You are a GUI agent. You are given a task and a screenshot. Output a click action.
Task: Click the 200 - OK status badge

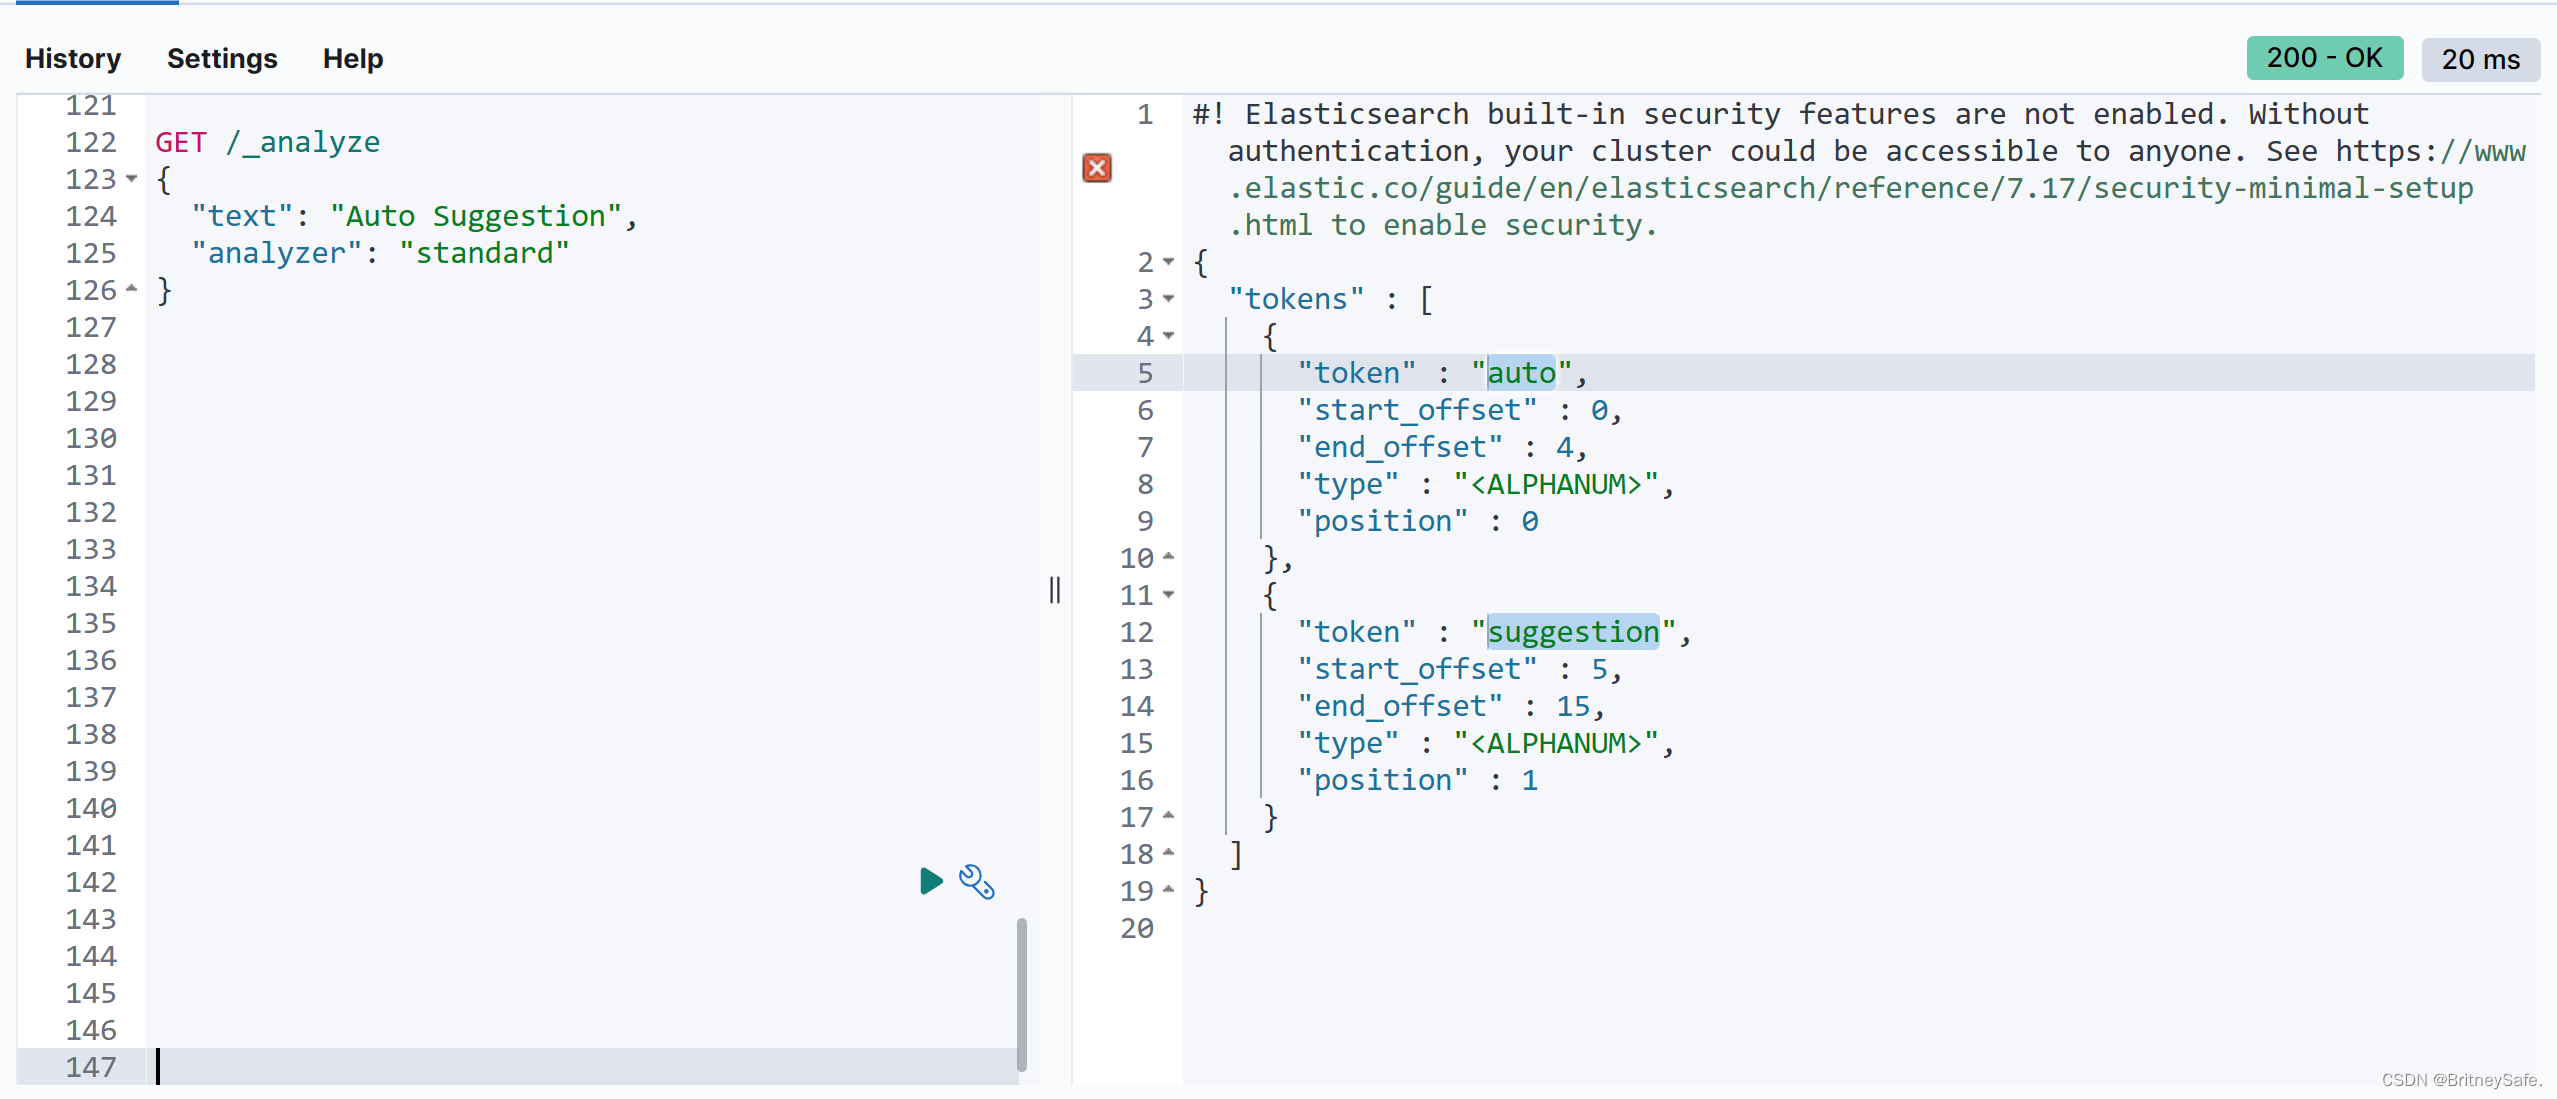coord(2325,58)
